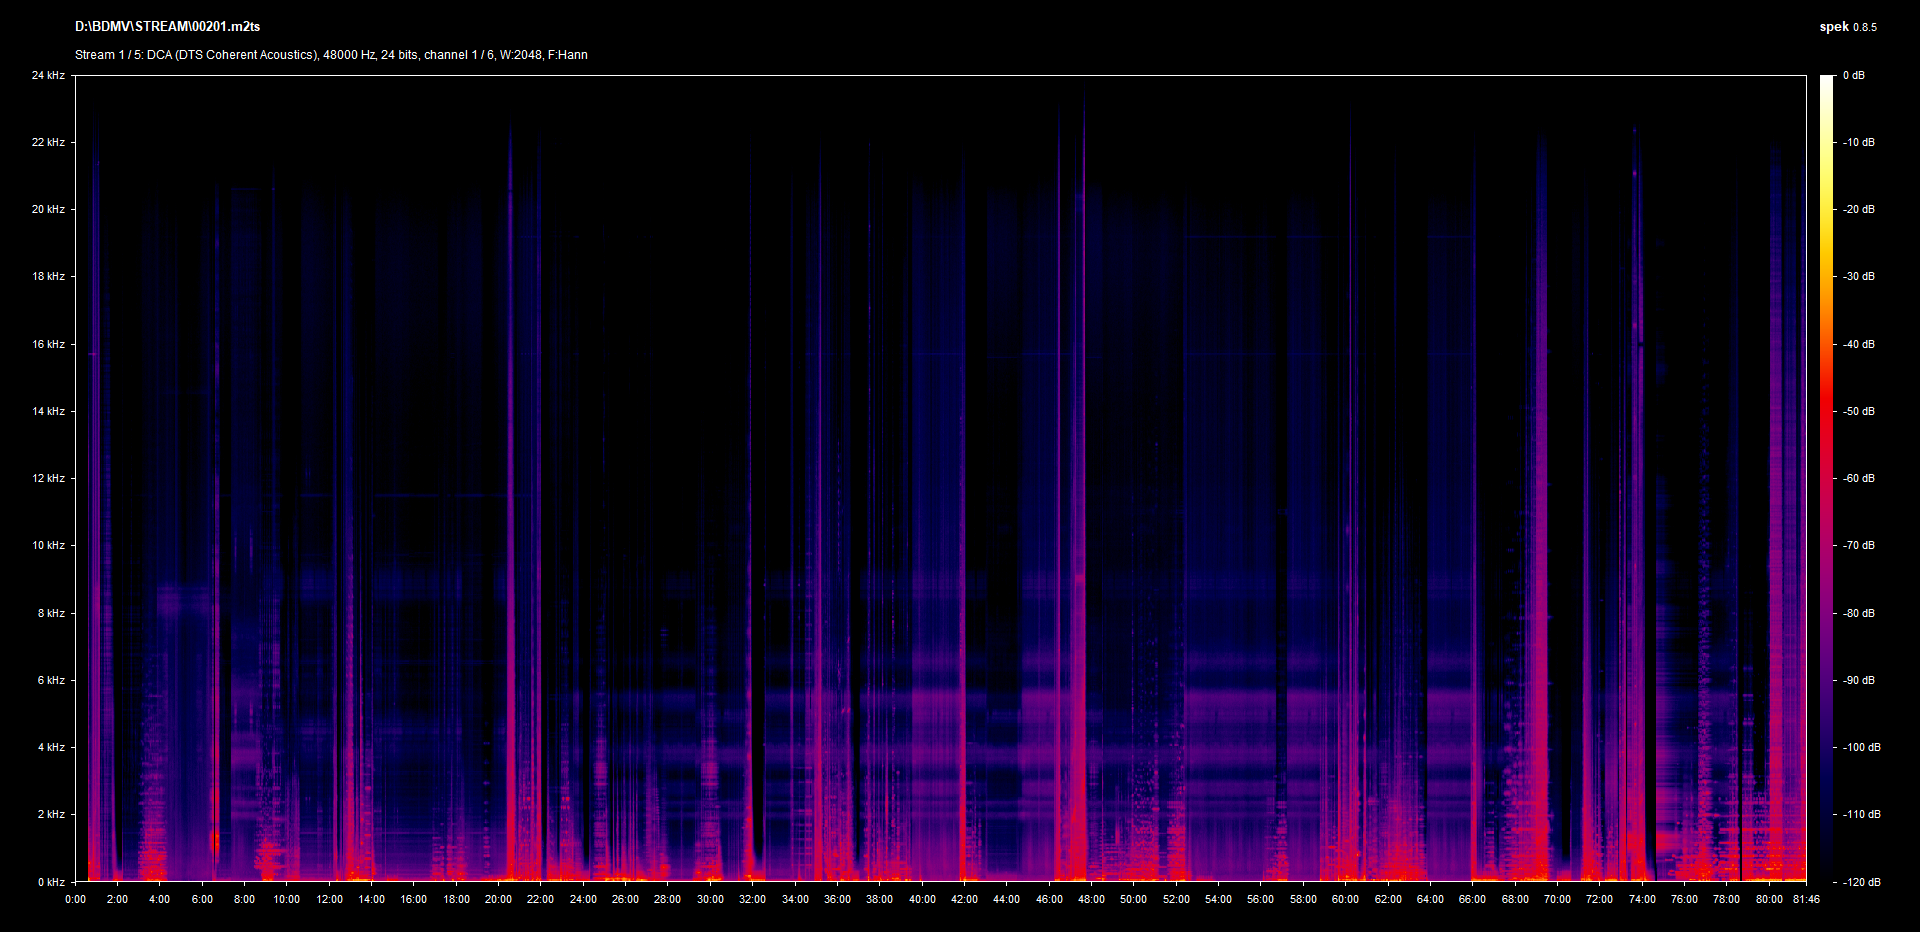Click the 81:46 end time marker

tap(1806, 899)
